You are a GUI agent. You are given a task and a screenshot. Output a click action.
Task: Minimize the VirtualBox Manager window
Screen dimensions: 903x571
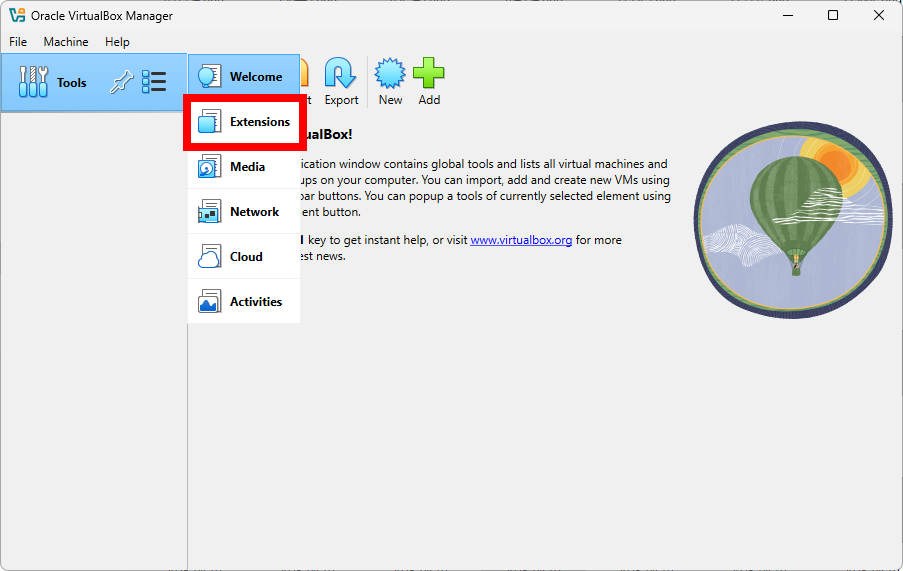(787, 15)
